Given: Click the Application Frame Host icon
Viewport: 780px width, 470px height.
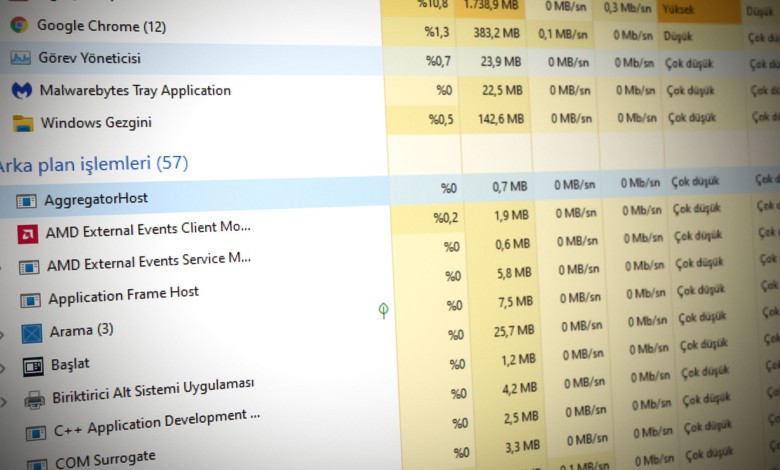Looking at the screenshot, I should tap(30, 300).
